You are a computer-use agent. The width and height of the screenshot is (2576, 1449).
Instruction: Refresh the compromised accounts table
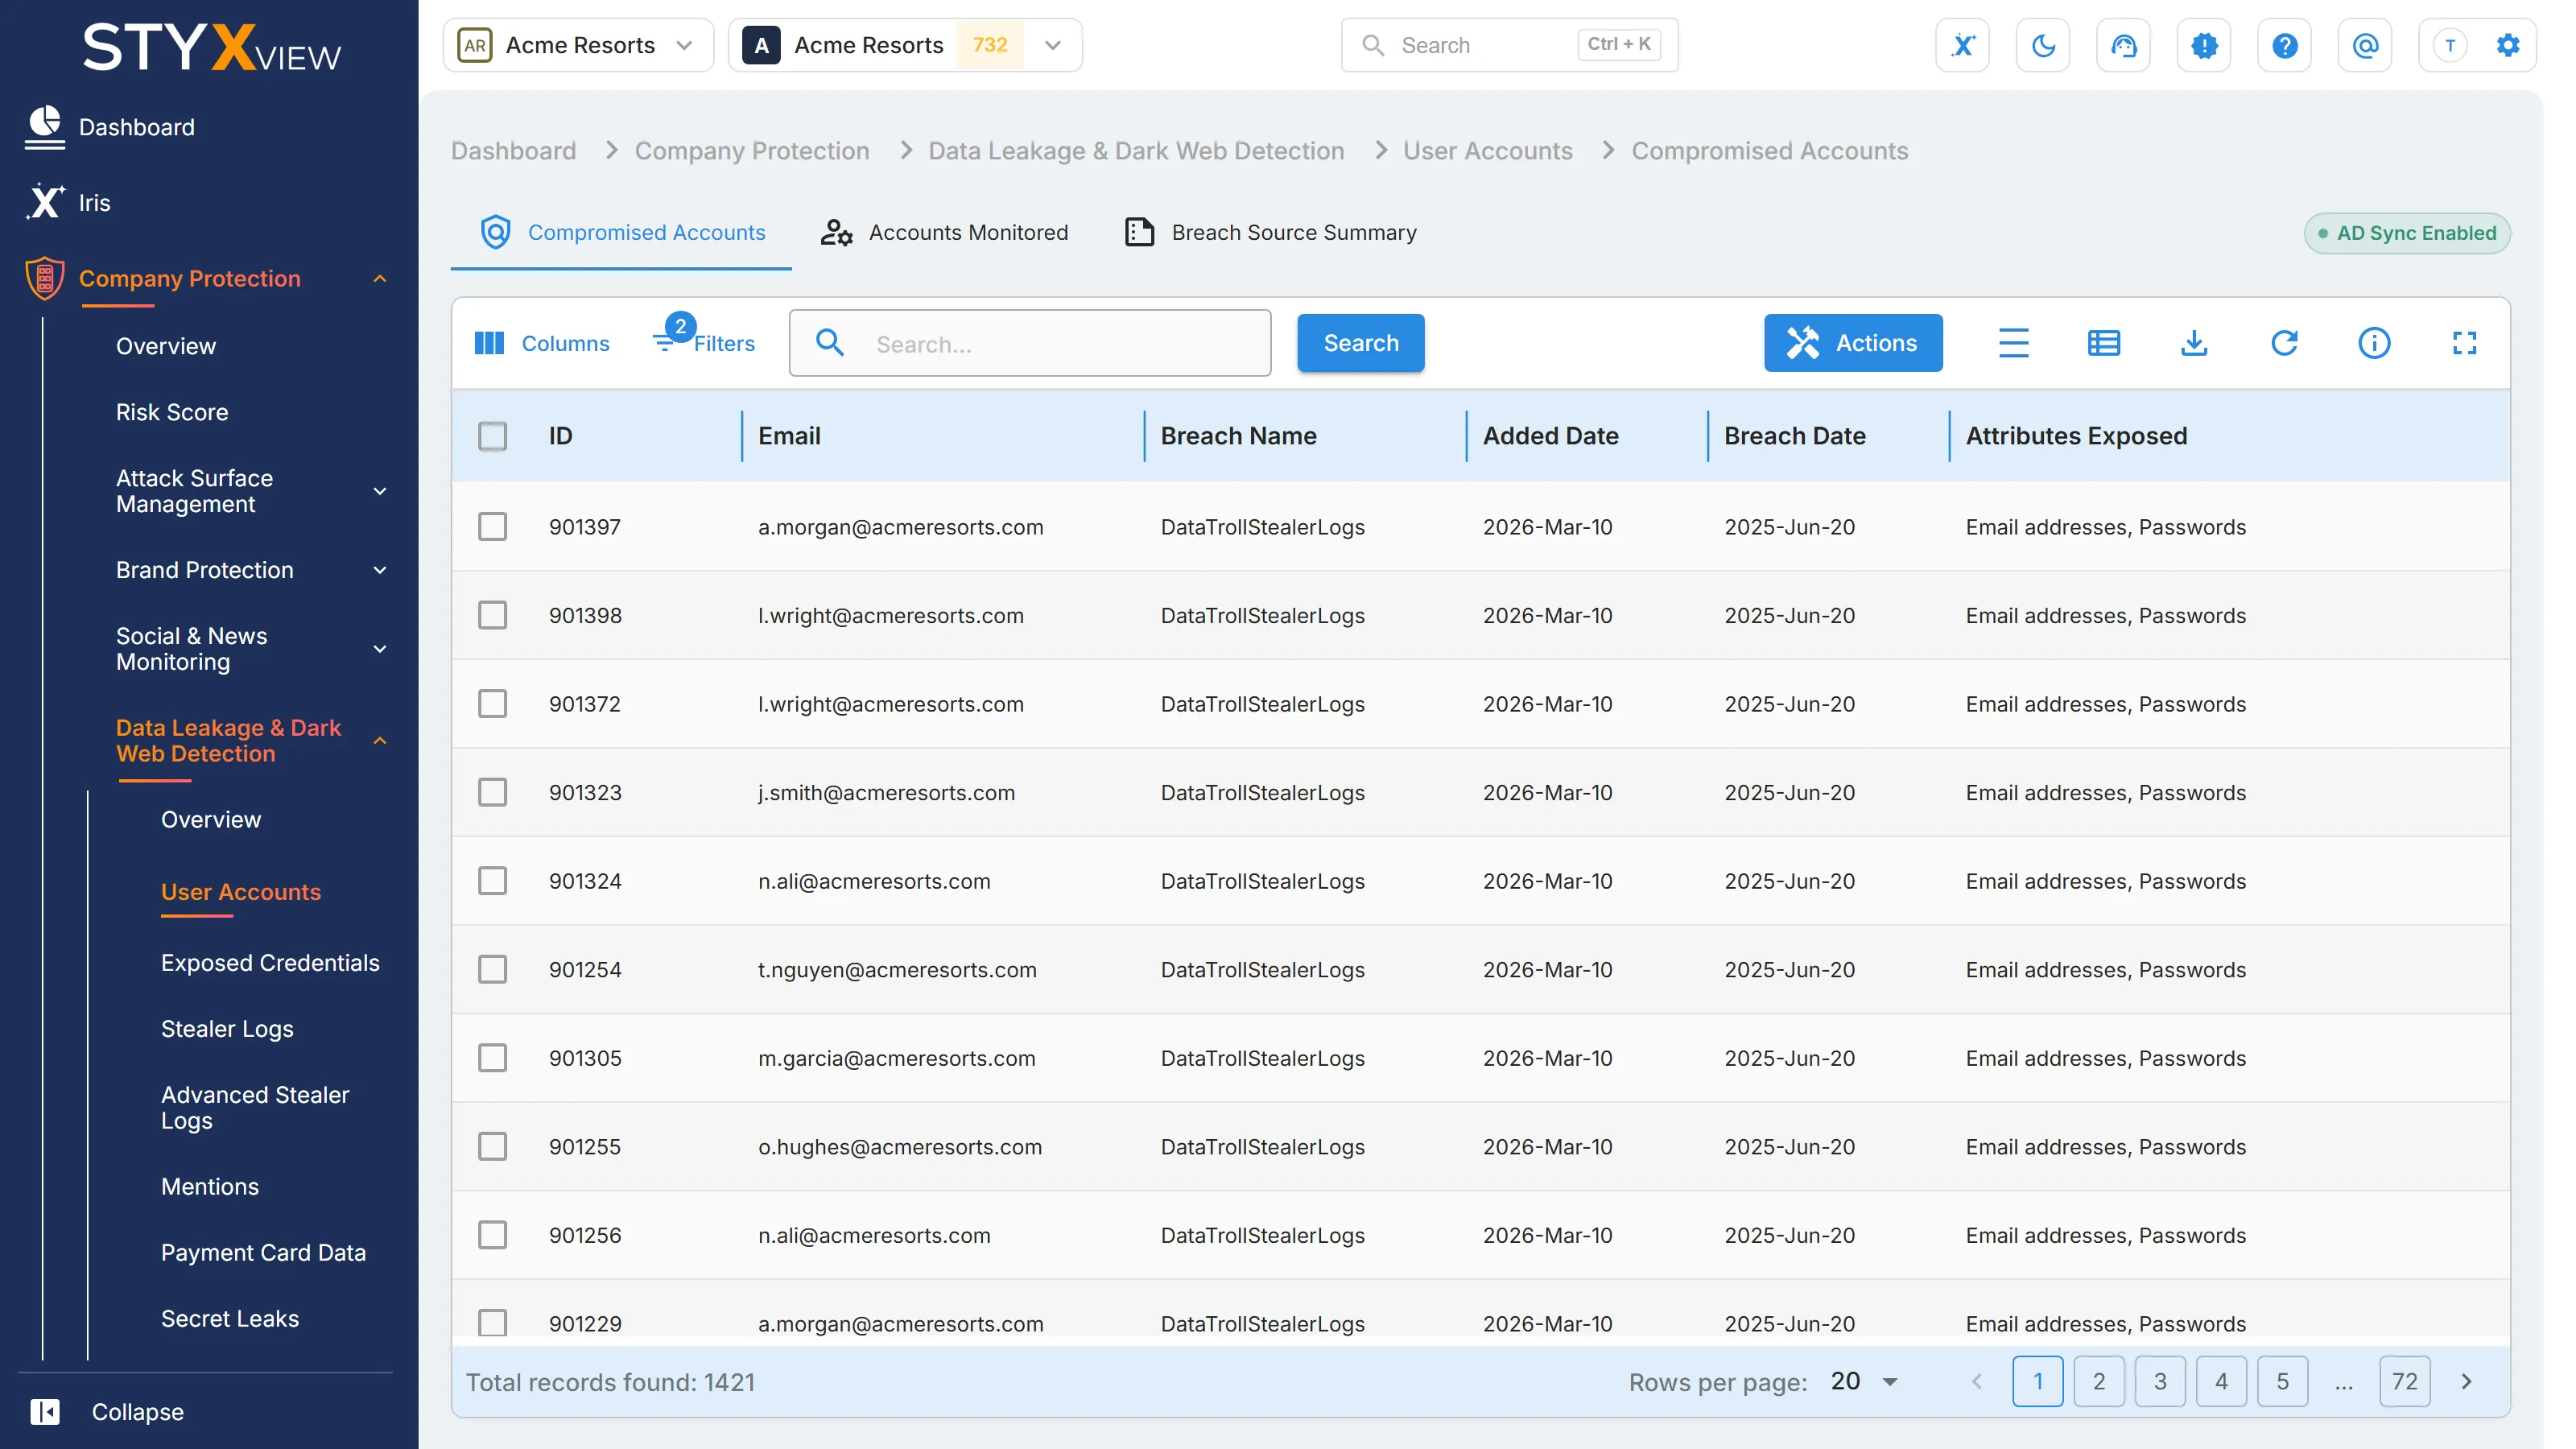pyautogui.click(x=2284, y=343)
